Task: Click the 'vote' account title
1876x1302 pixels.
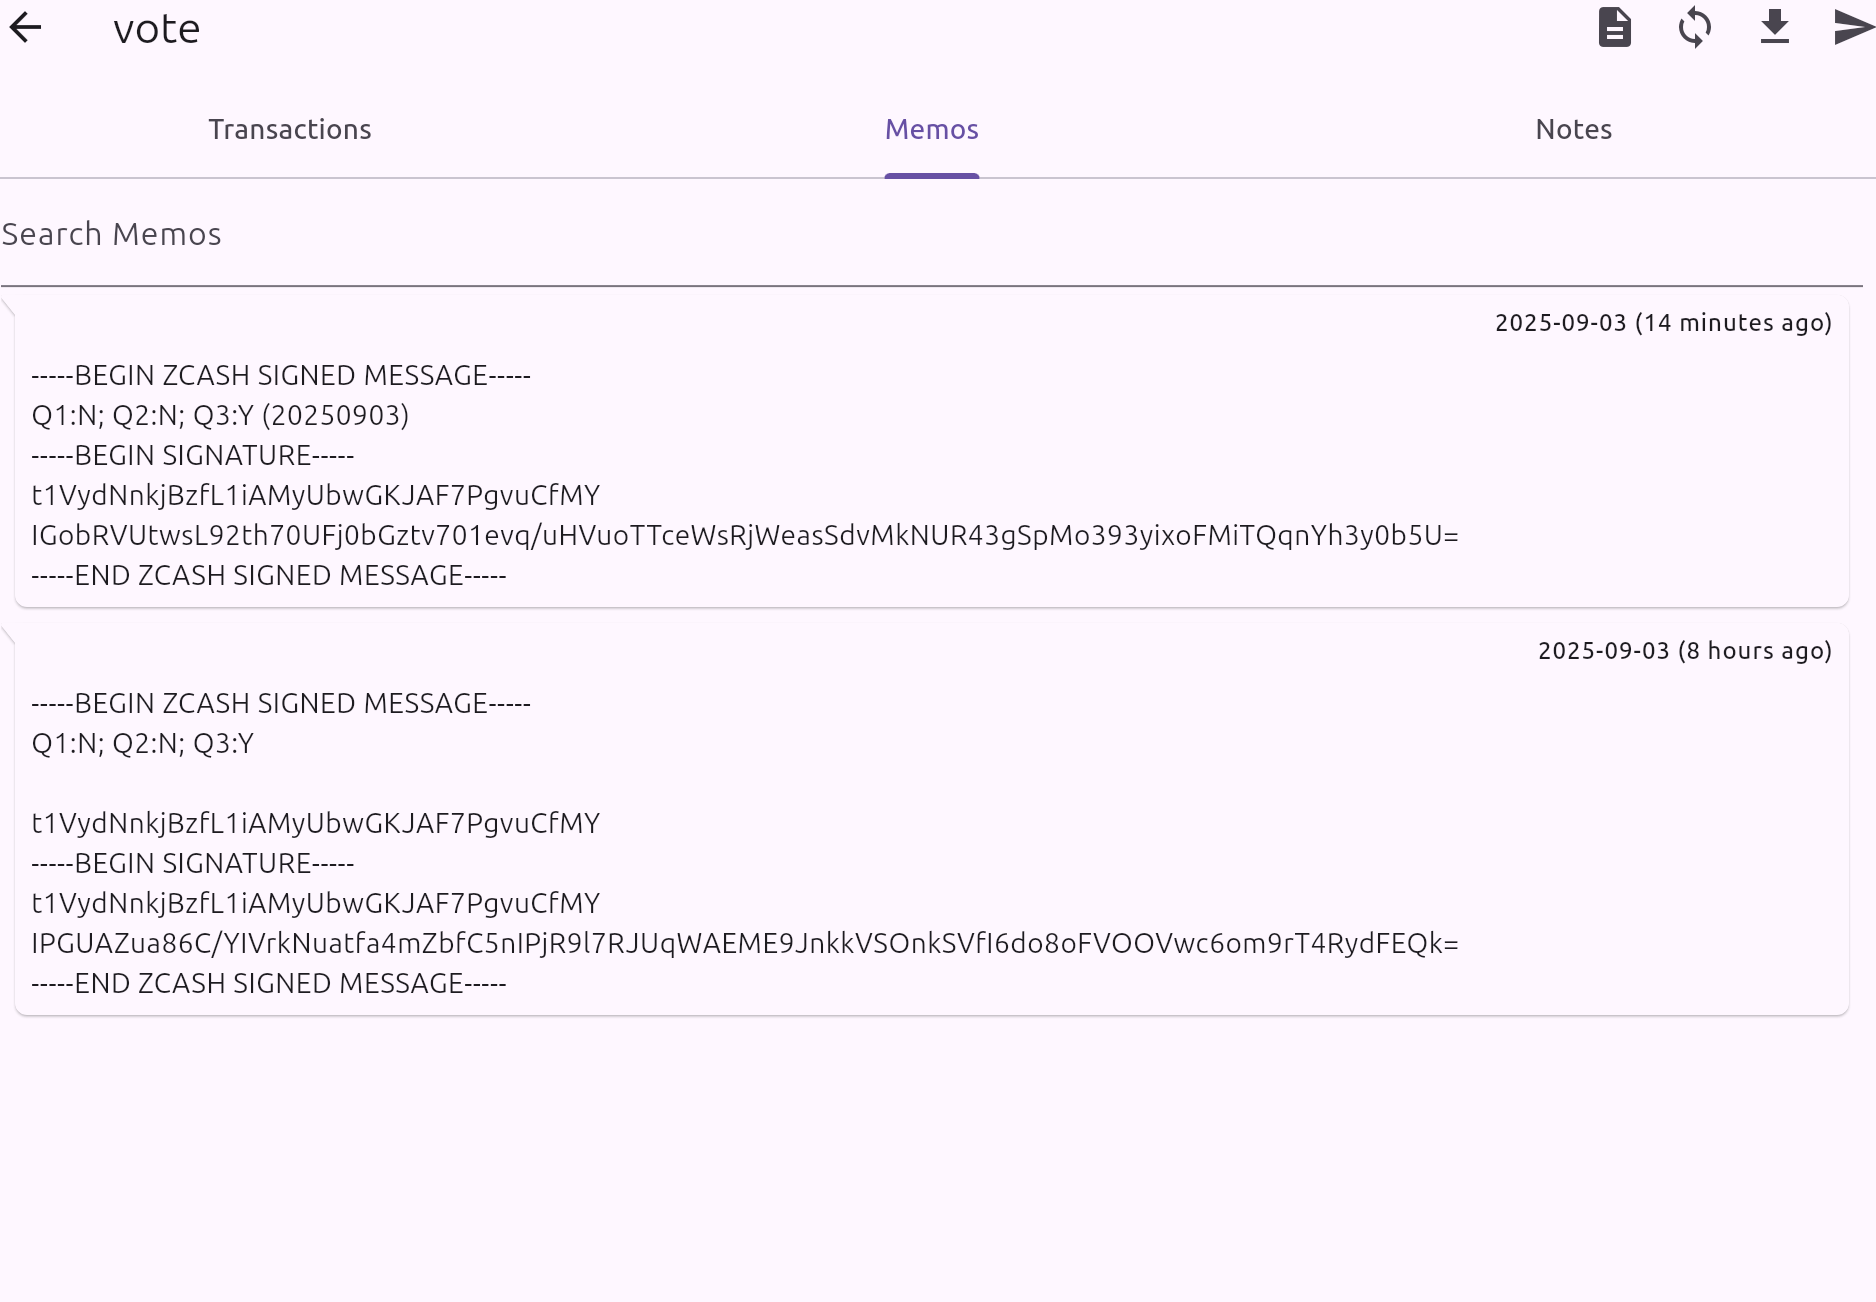Action: pos(157,29)
